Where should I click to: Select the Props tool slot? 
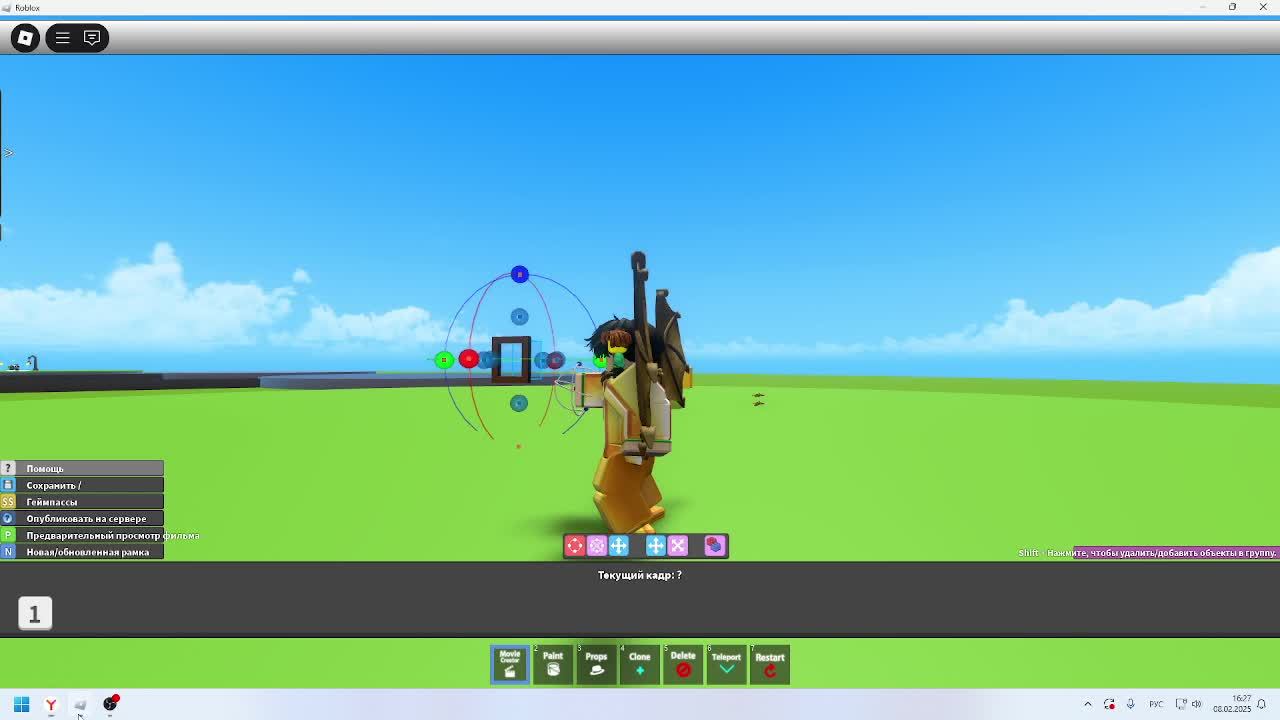[x=596, y=664]
